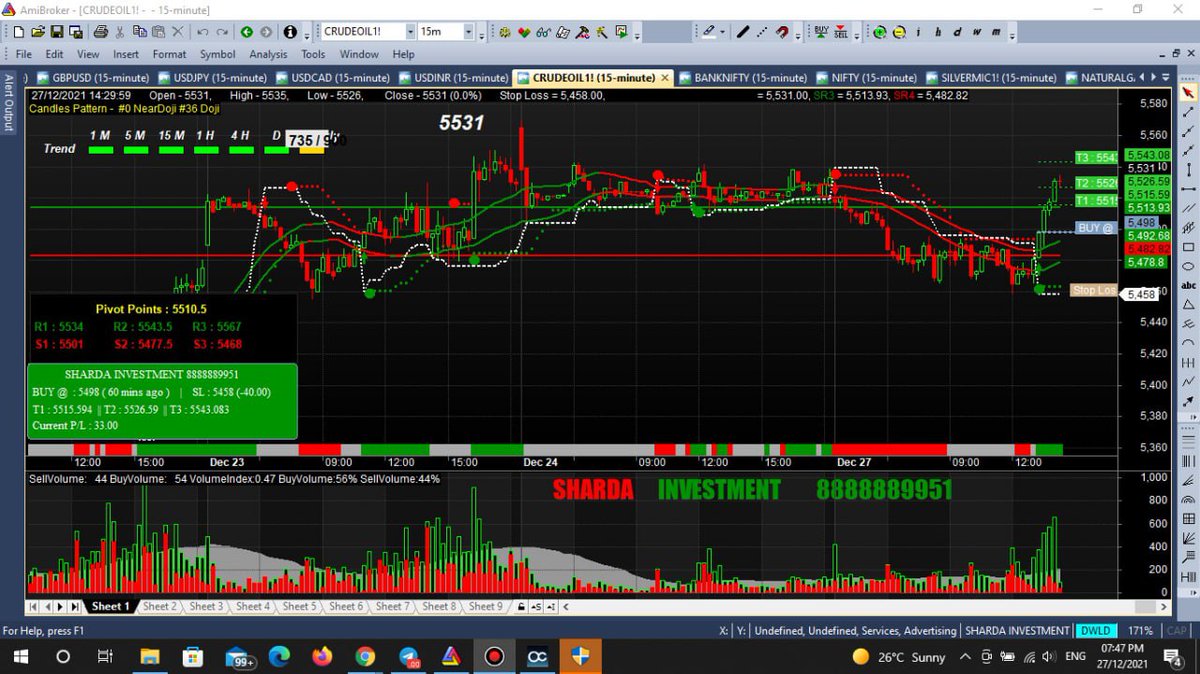The image size is (1200, 674).
Task: Click the SELL order icon
Action: pyautogui.click(x=841, y=32)
